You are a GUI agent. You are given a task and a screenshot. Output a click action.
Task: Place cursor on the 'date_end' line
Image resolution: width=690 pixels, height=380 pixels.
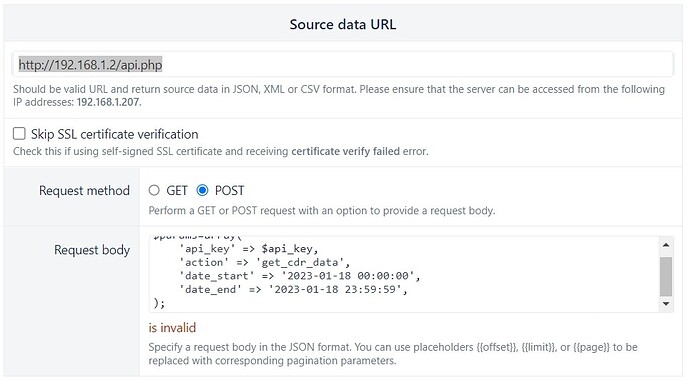coord(293,290)
